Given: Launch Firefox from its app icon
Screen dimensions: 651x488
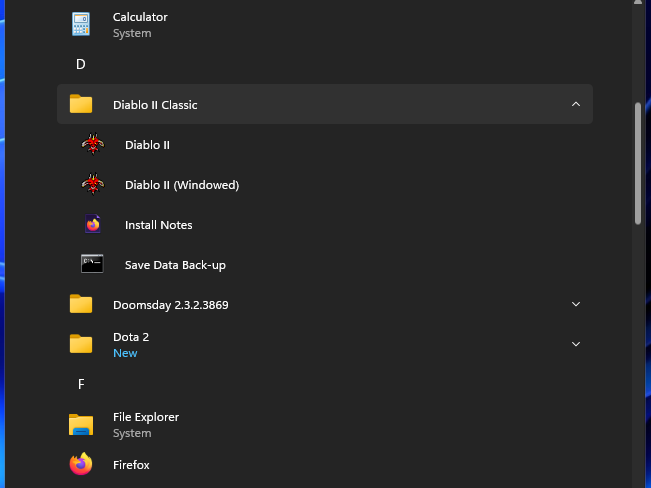Looking at the screenshot, I should click(x=81, y=464).
